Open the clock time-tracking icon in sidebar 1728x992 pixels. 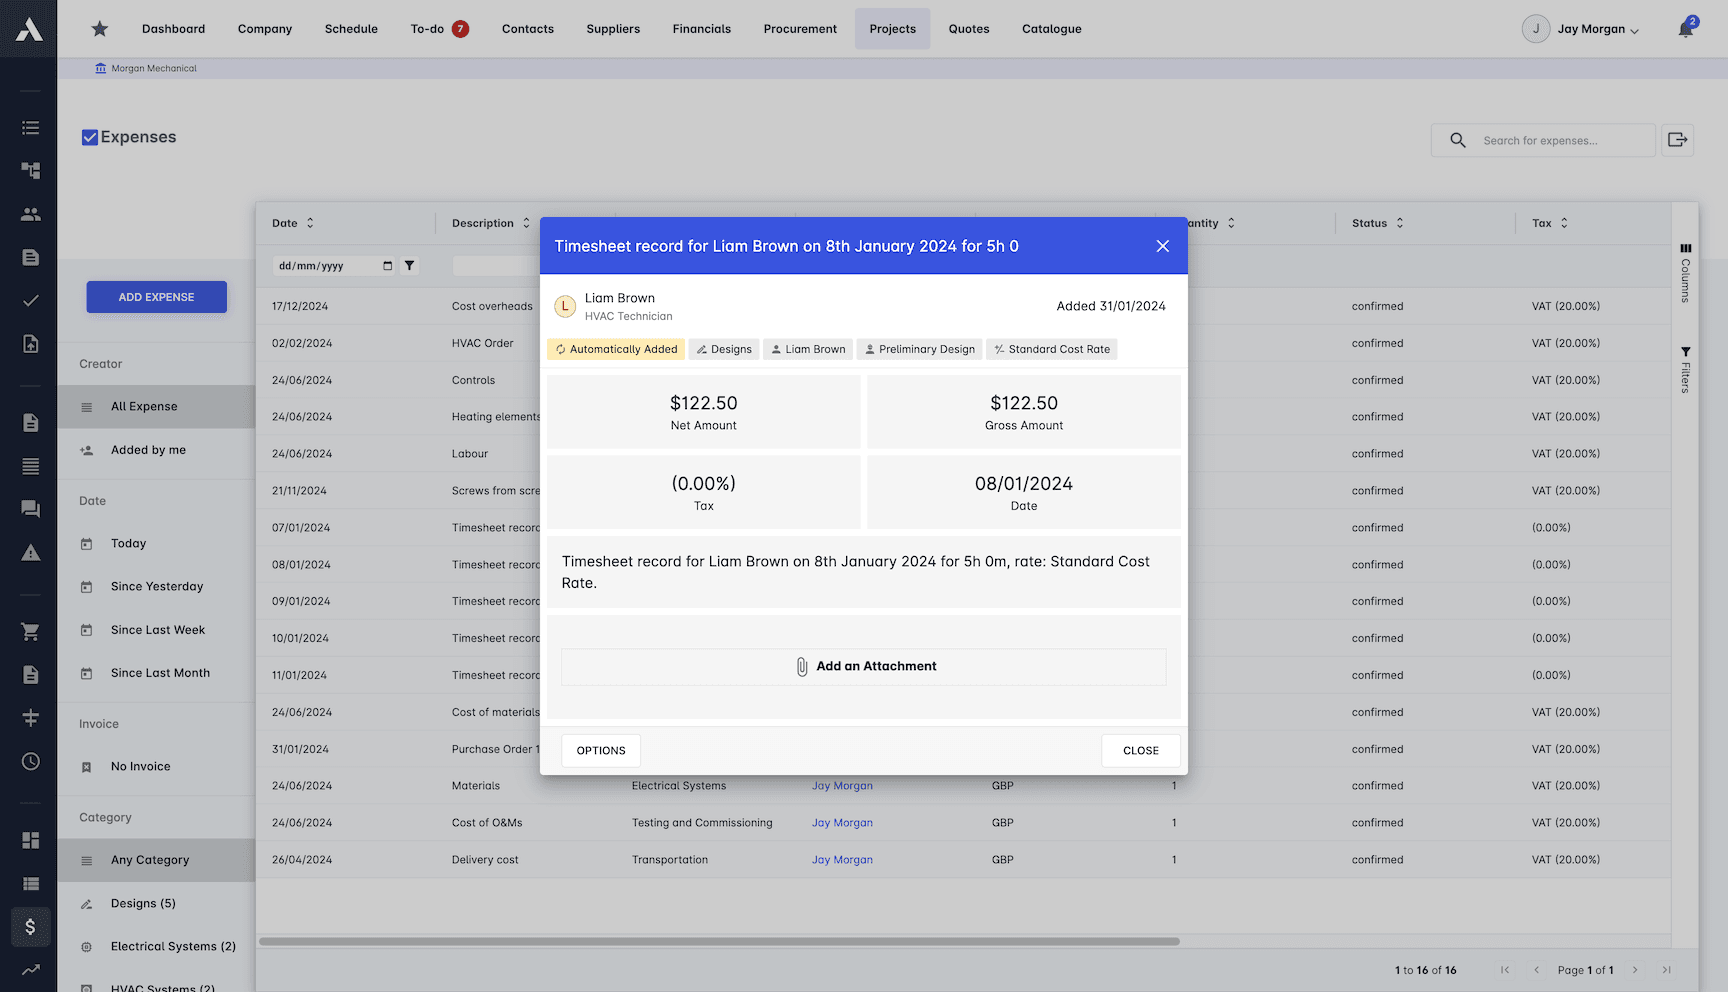tap(30, 761)
